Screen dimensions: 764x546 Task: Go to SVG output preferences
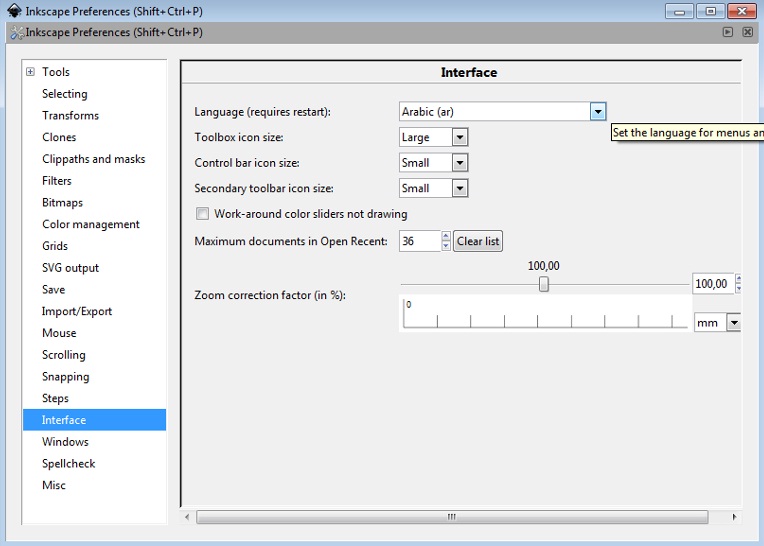(x=70, y=267)
